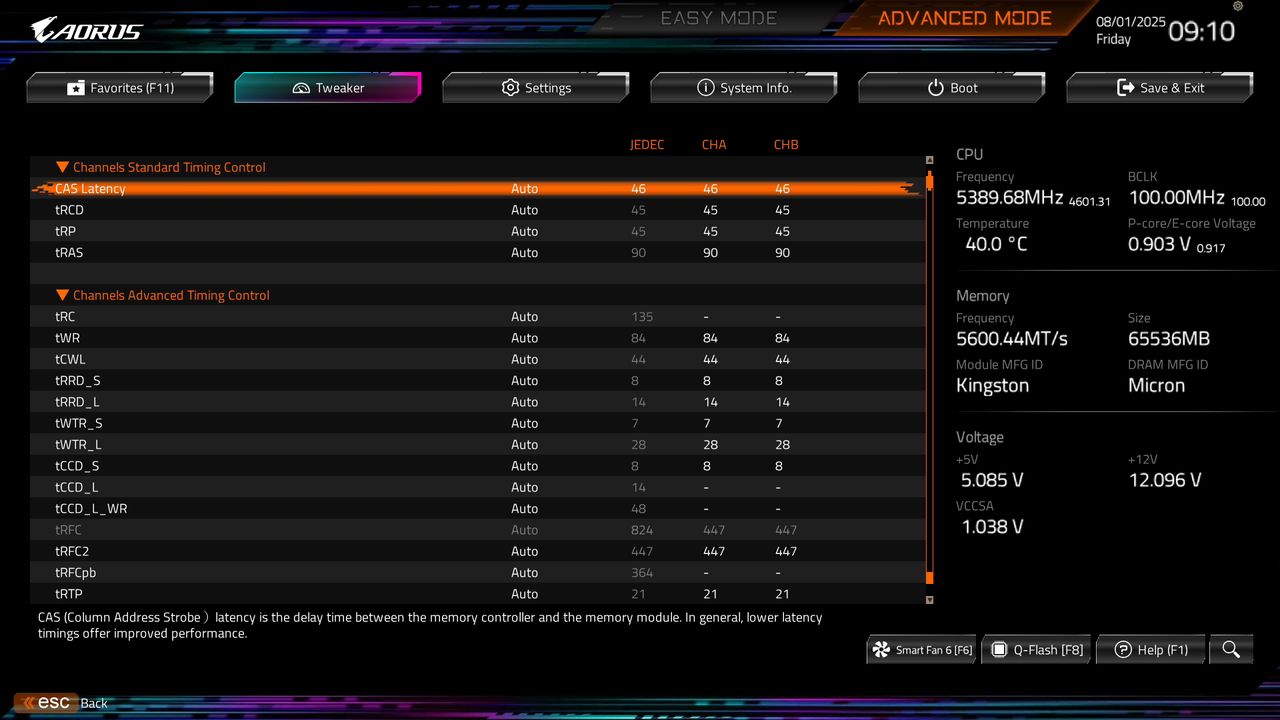The image size is (1280, 720).
Task: Switch to the Tweaker tab
Action: pos(328,88)
